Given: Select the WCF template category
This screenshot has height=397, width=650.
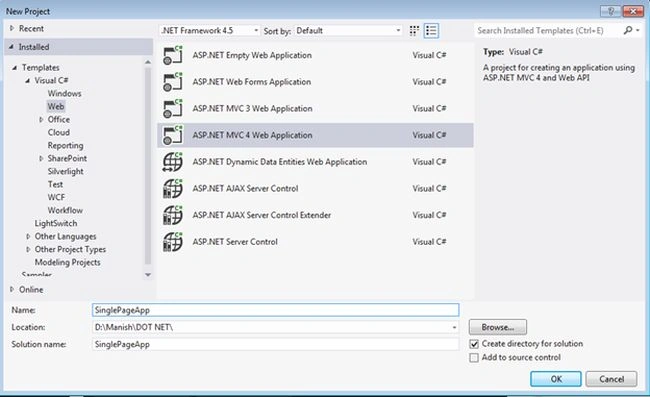Looking at the screenshot, I should [x=56, y=197].
